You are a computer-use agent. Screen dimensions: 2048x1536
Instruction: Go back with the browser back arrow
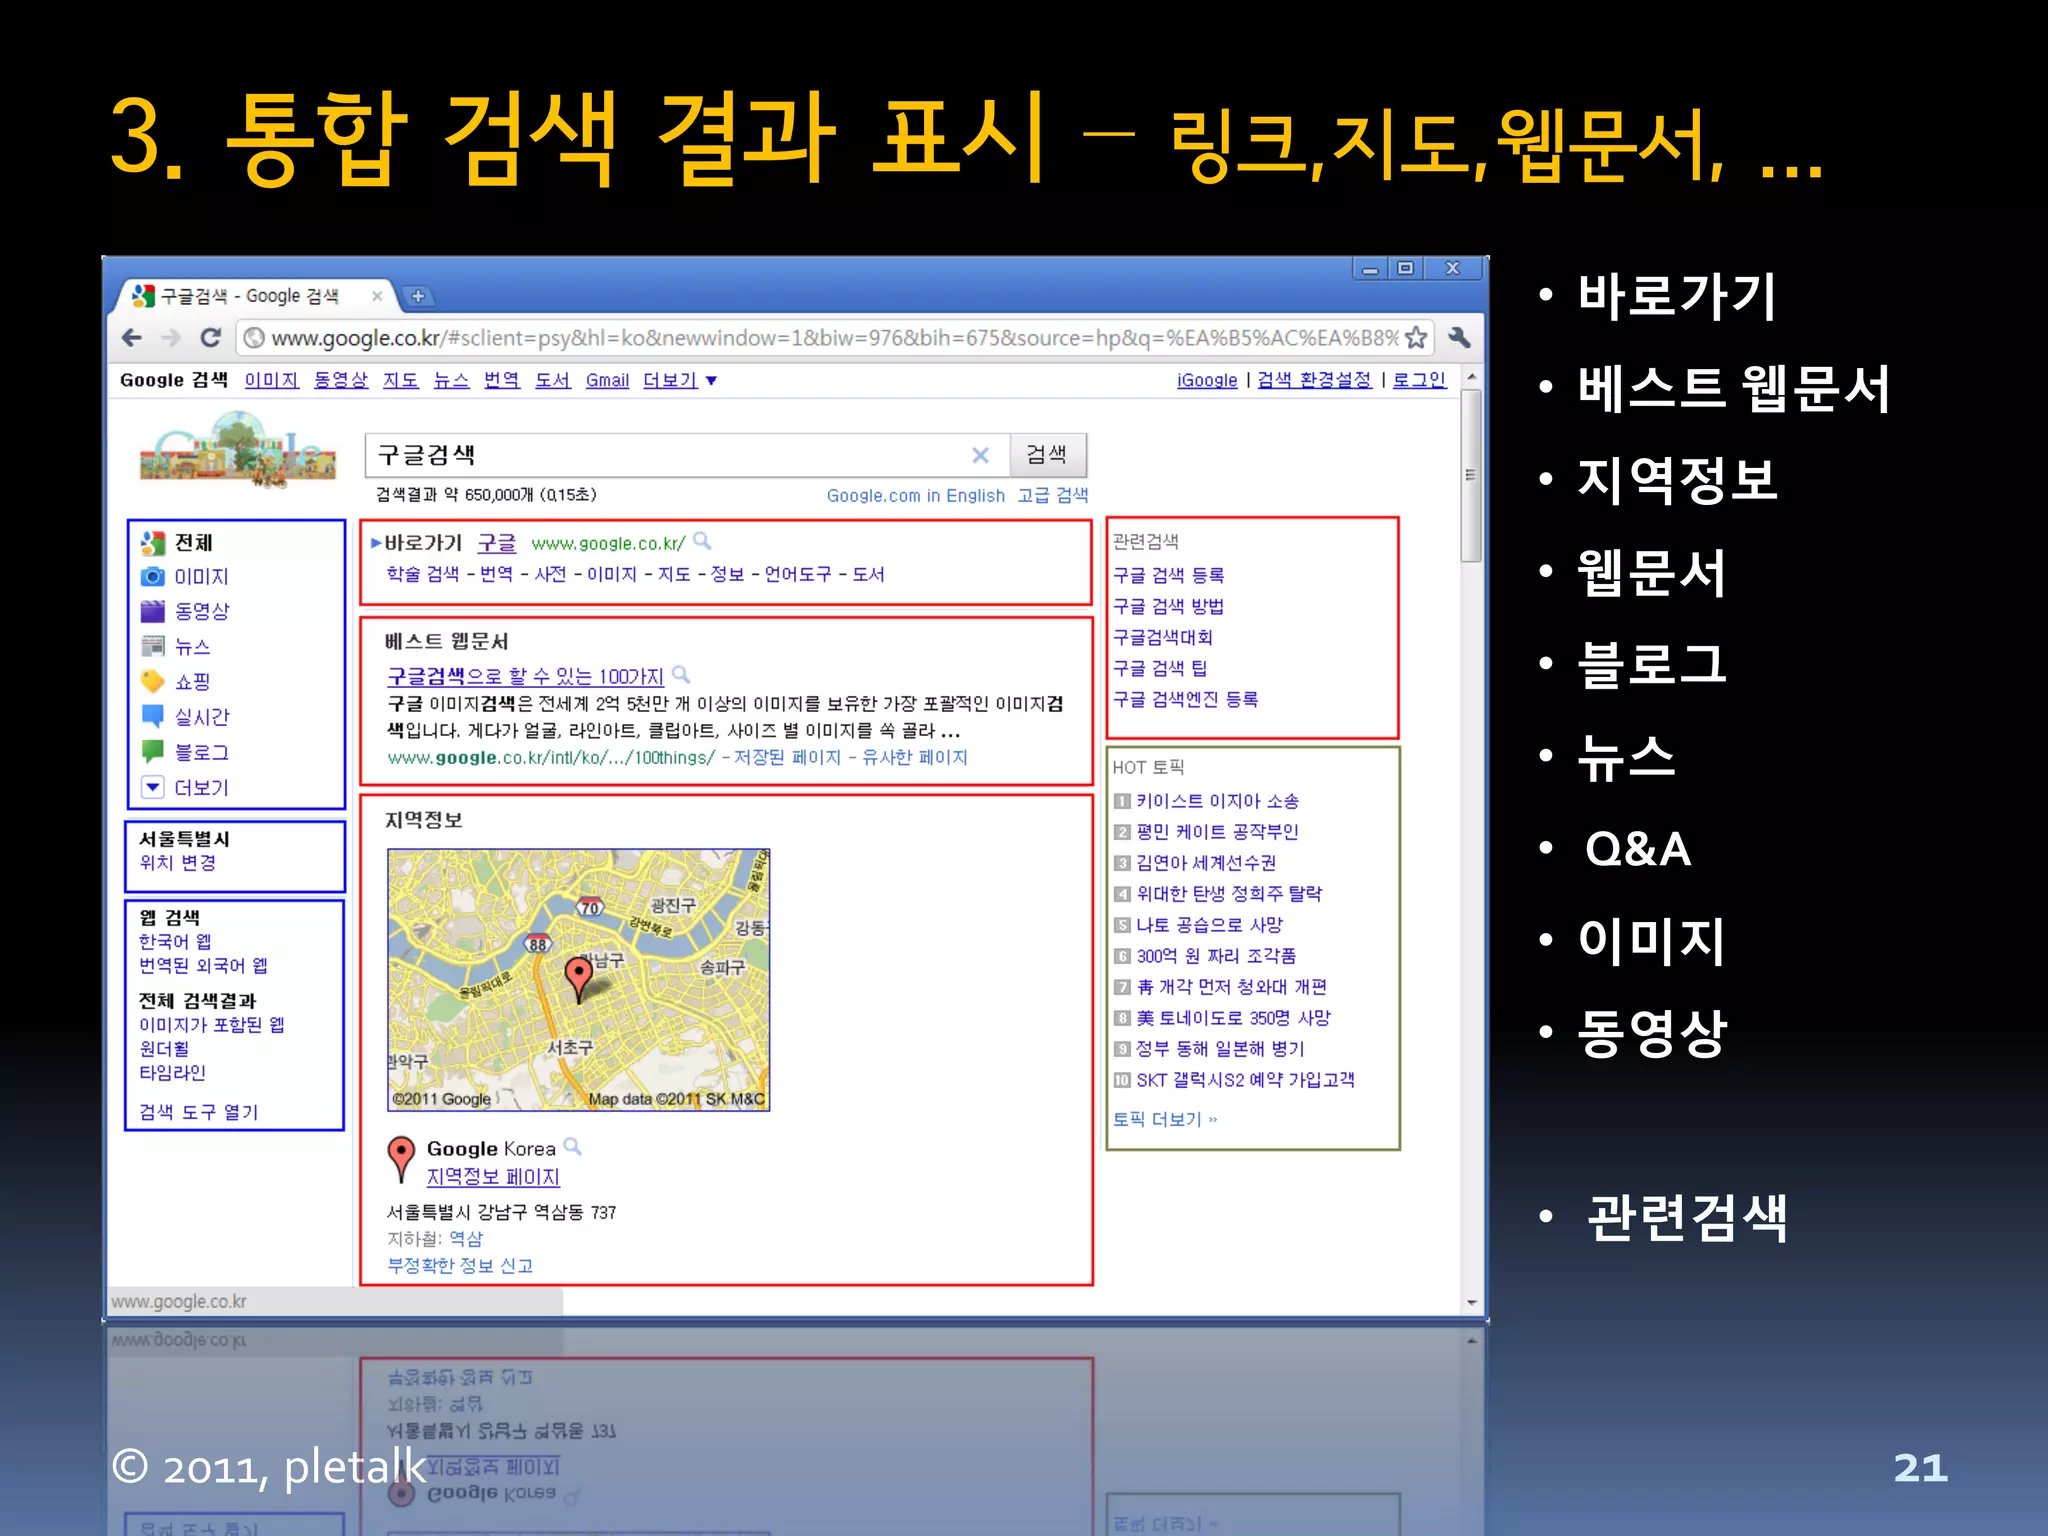pyautogui.click(x=132, y=338)
